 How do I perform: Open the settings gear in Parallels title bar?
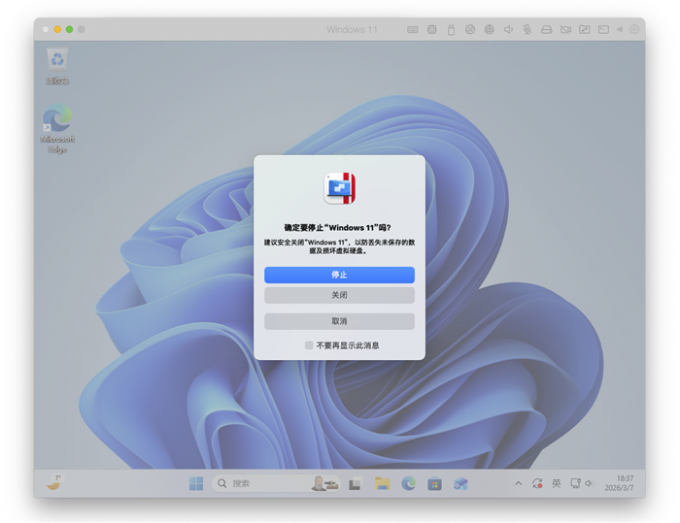[x=633, y=30]
